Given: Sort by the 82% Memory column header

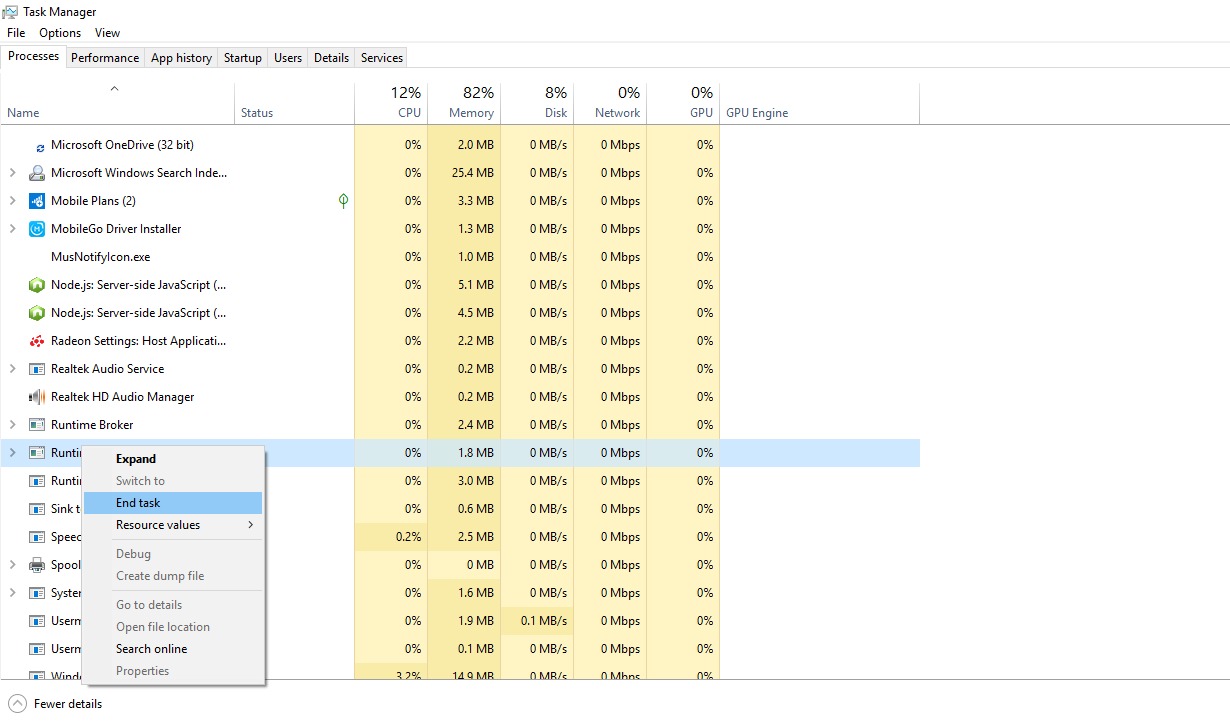Looking at the screenshot, I should click(x=464, y=104).
